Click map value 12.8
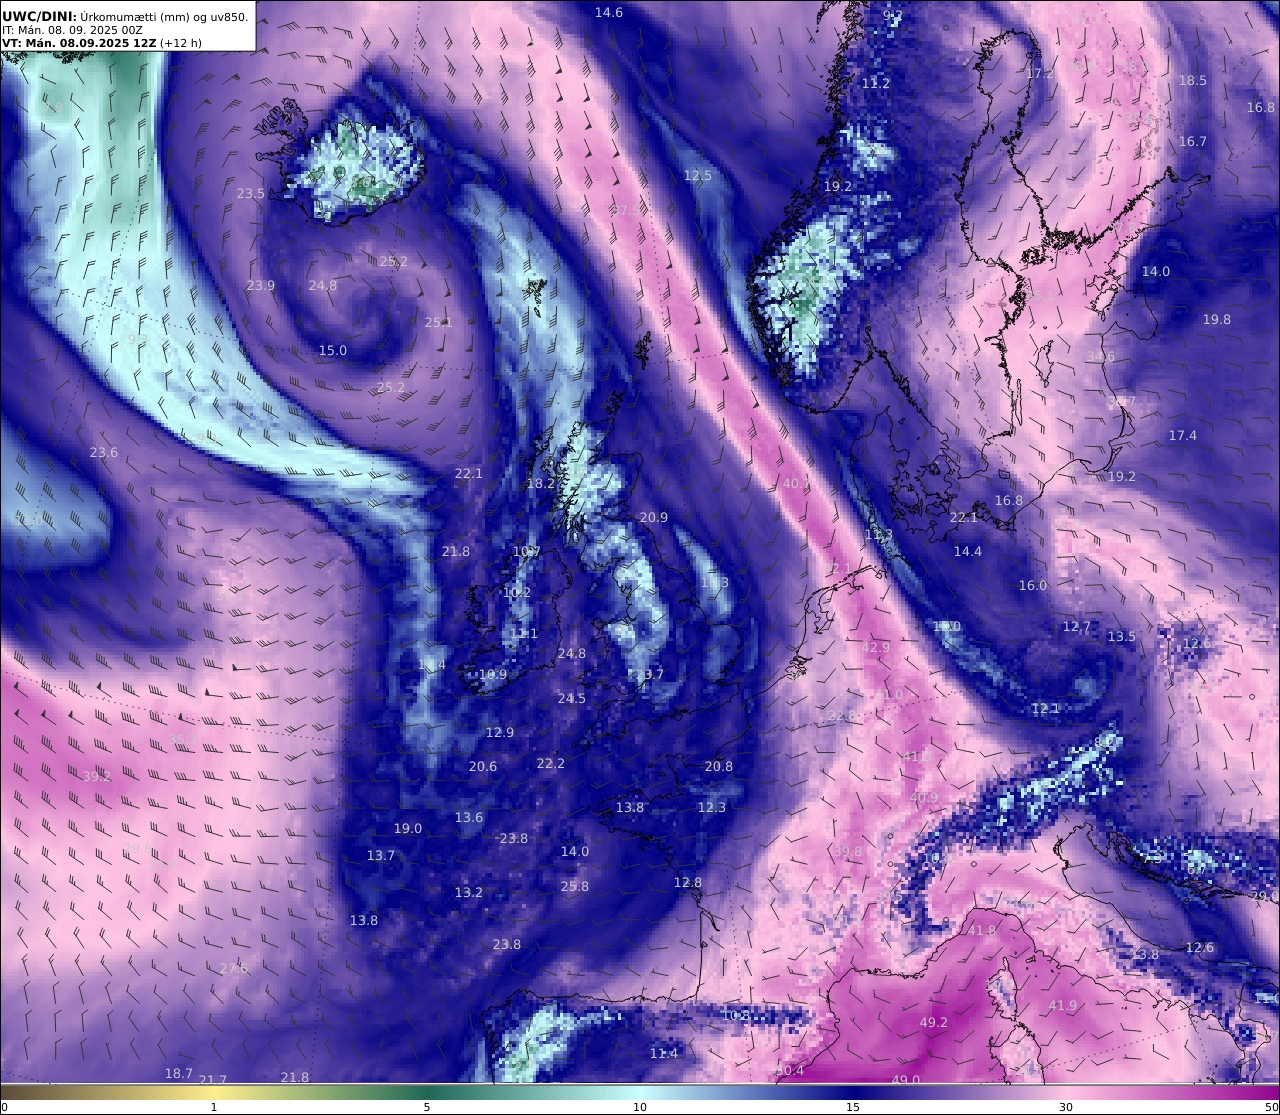The width and height of the screenshot is (1280, 1115). click(x=688, y=883)
